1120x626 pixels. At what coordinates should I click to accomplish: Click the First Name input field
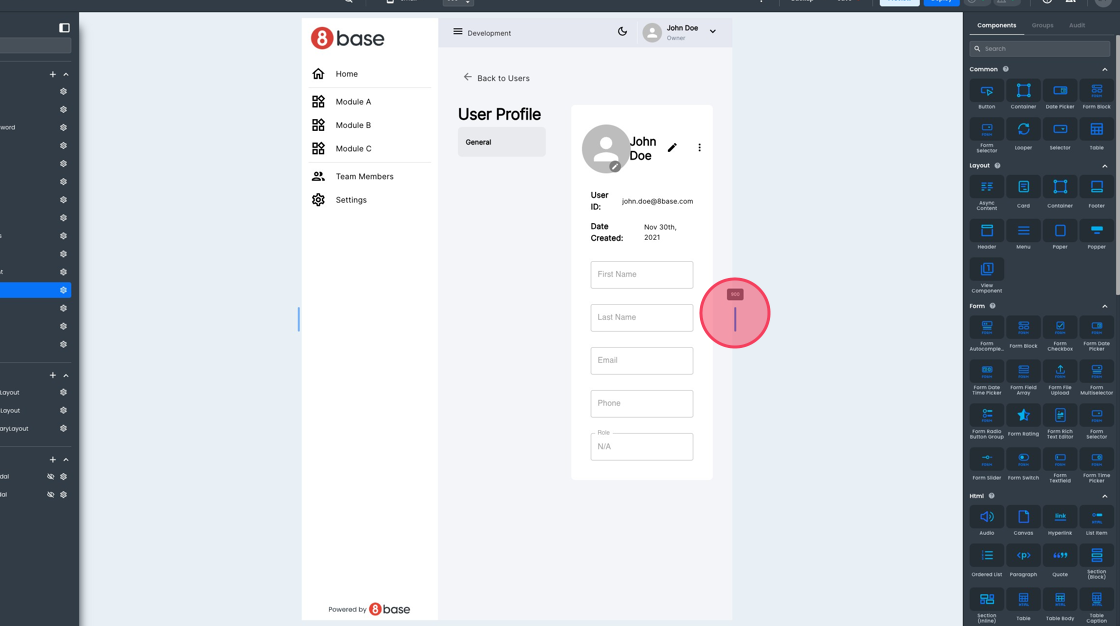[641, 274]
